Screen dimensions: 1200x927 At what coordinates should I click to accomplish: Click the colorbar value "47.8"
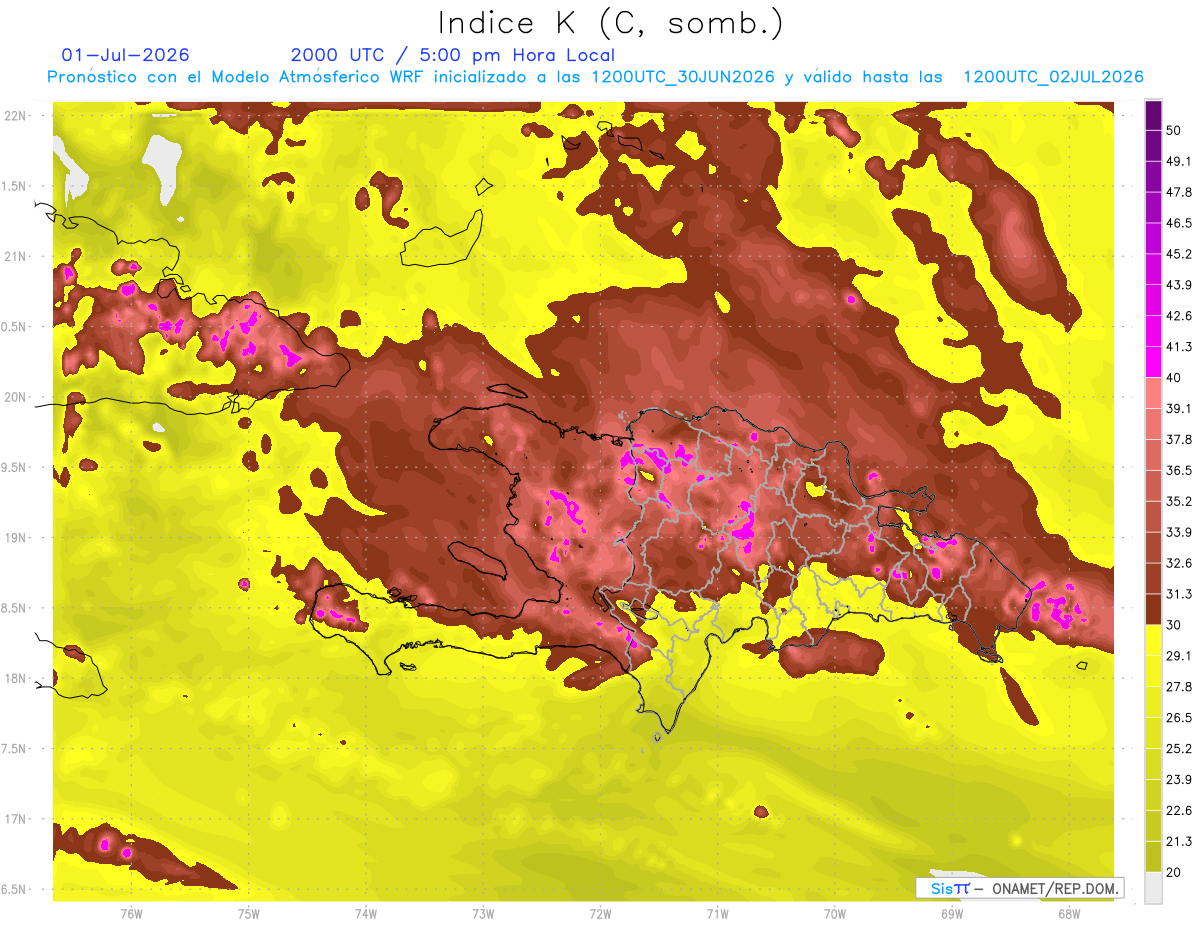(1179, 192)
